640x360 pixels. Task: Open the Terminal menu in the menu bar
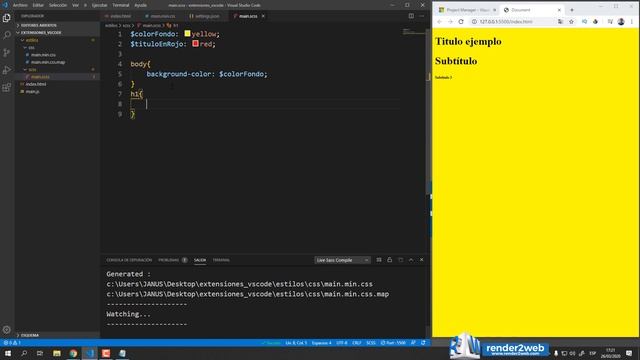point(120,5)
